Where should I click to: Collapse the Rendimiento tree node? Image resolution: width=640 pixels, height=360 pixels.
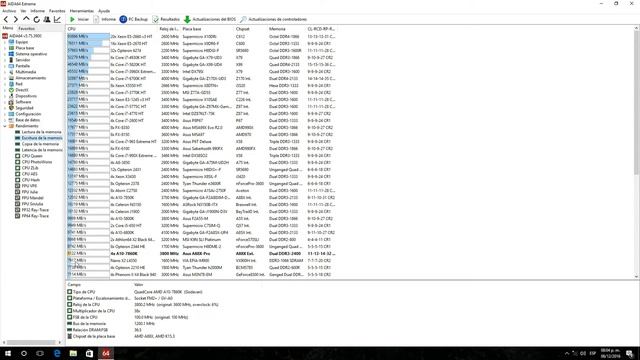point(5,126)
